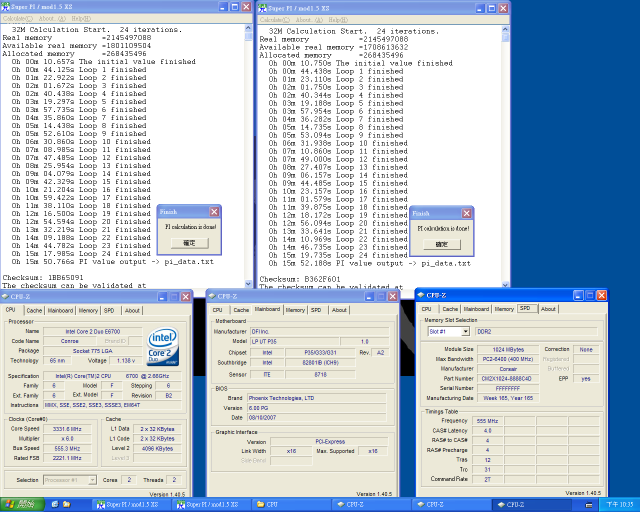640x512 pixels.
Task: Click the right Super PI checksum line B362F601
Action: pos(300,279)
